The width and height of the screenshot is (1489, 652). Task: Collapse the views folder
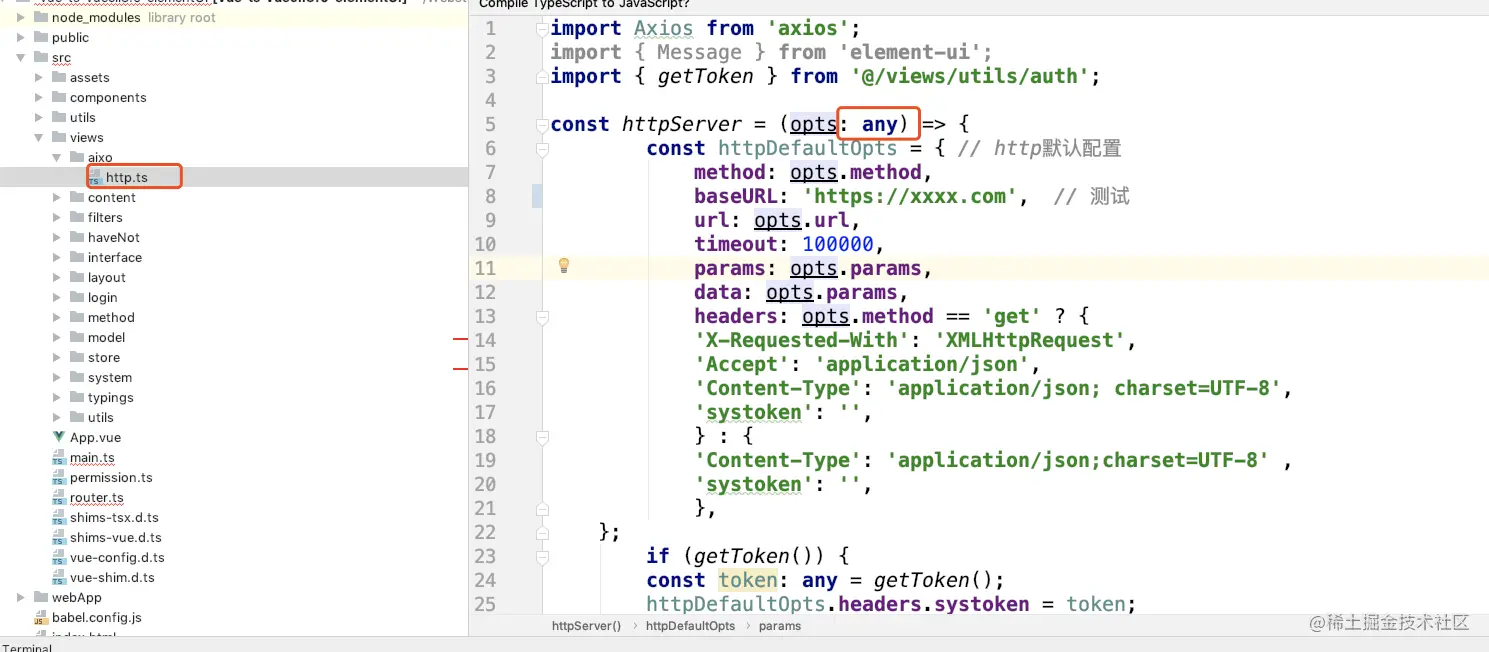[x=38, y=137]
